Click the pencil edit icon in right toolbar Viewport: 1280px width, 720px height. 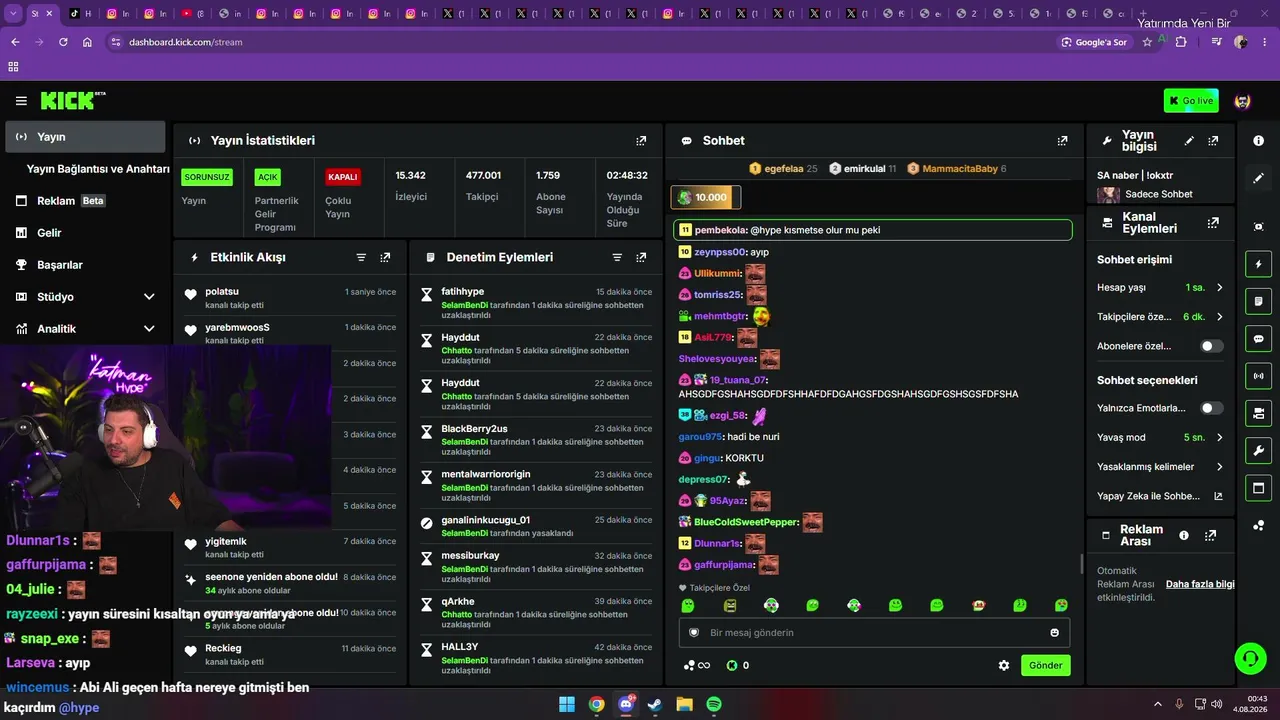click(x=1258, y=178)
